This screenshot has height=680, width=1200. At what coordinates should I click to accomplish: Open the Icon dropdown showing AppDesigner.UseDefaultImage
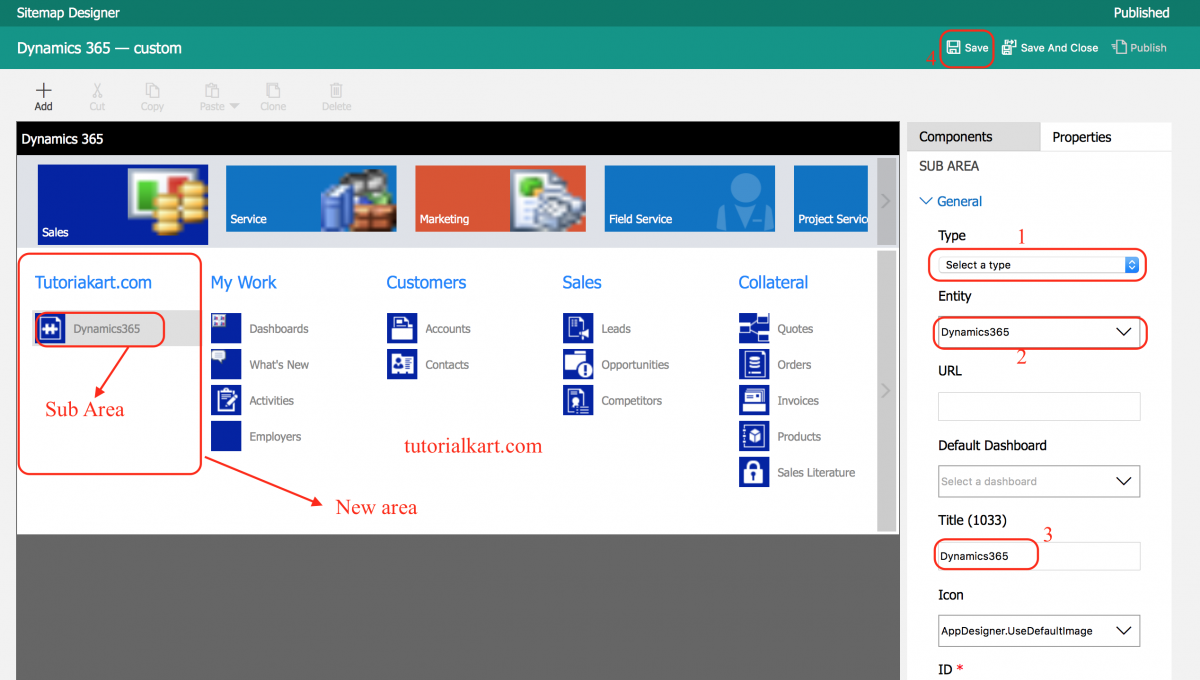[x=1039, y=631]
